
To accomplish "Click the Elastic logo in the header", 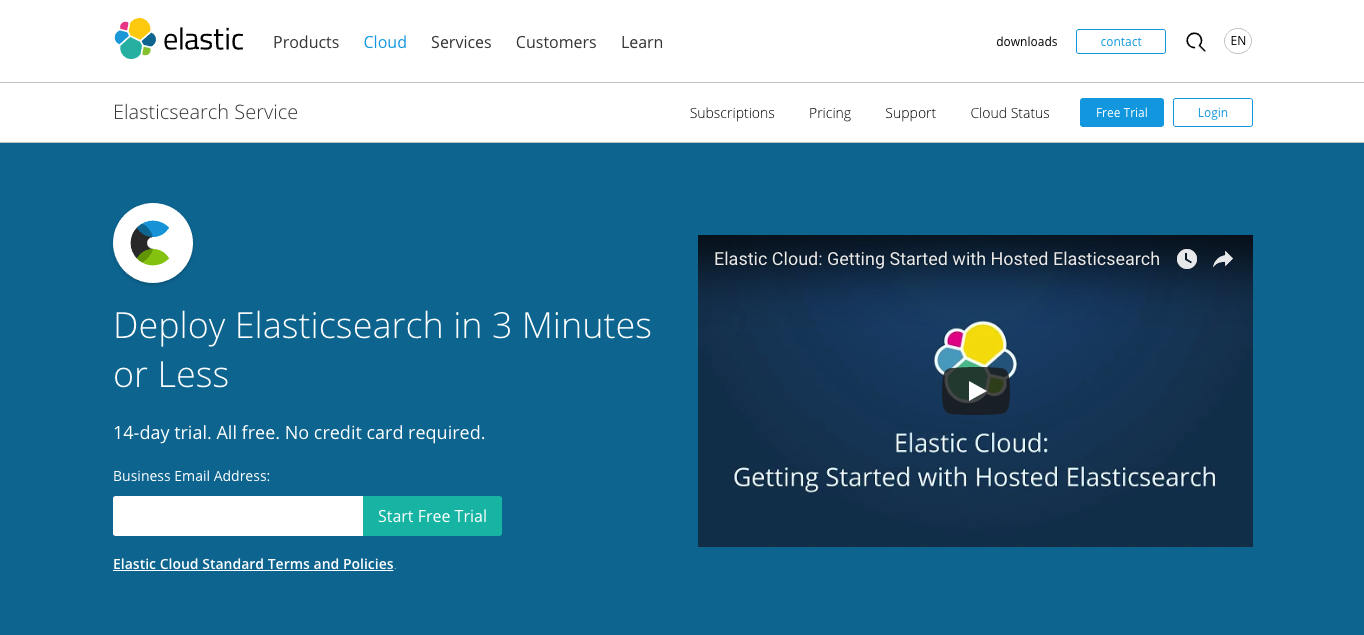I will click(x=179, y=39).
